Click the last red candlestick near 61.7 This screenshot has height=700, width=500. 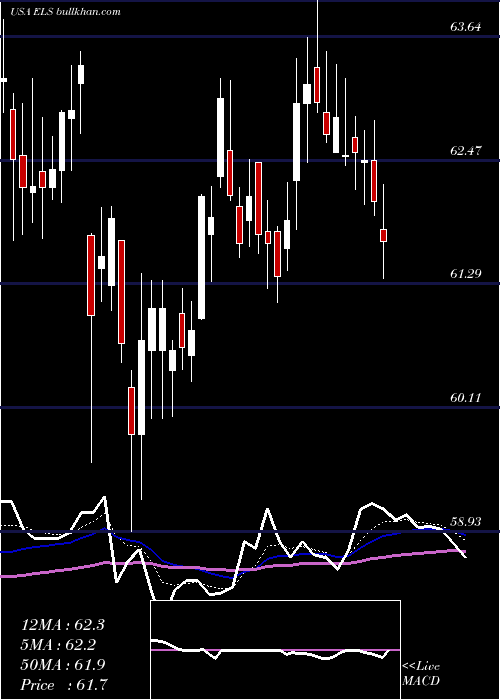click(383, 235)
